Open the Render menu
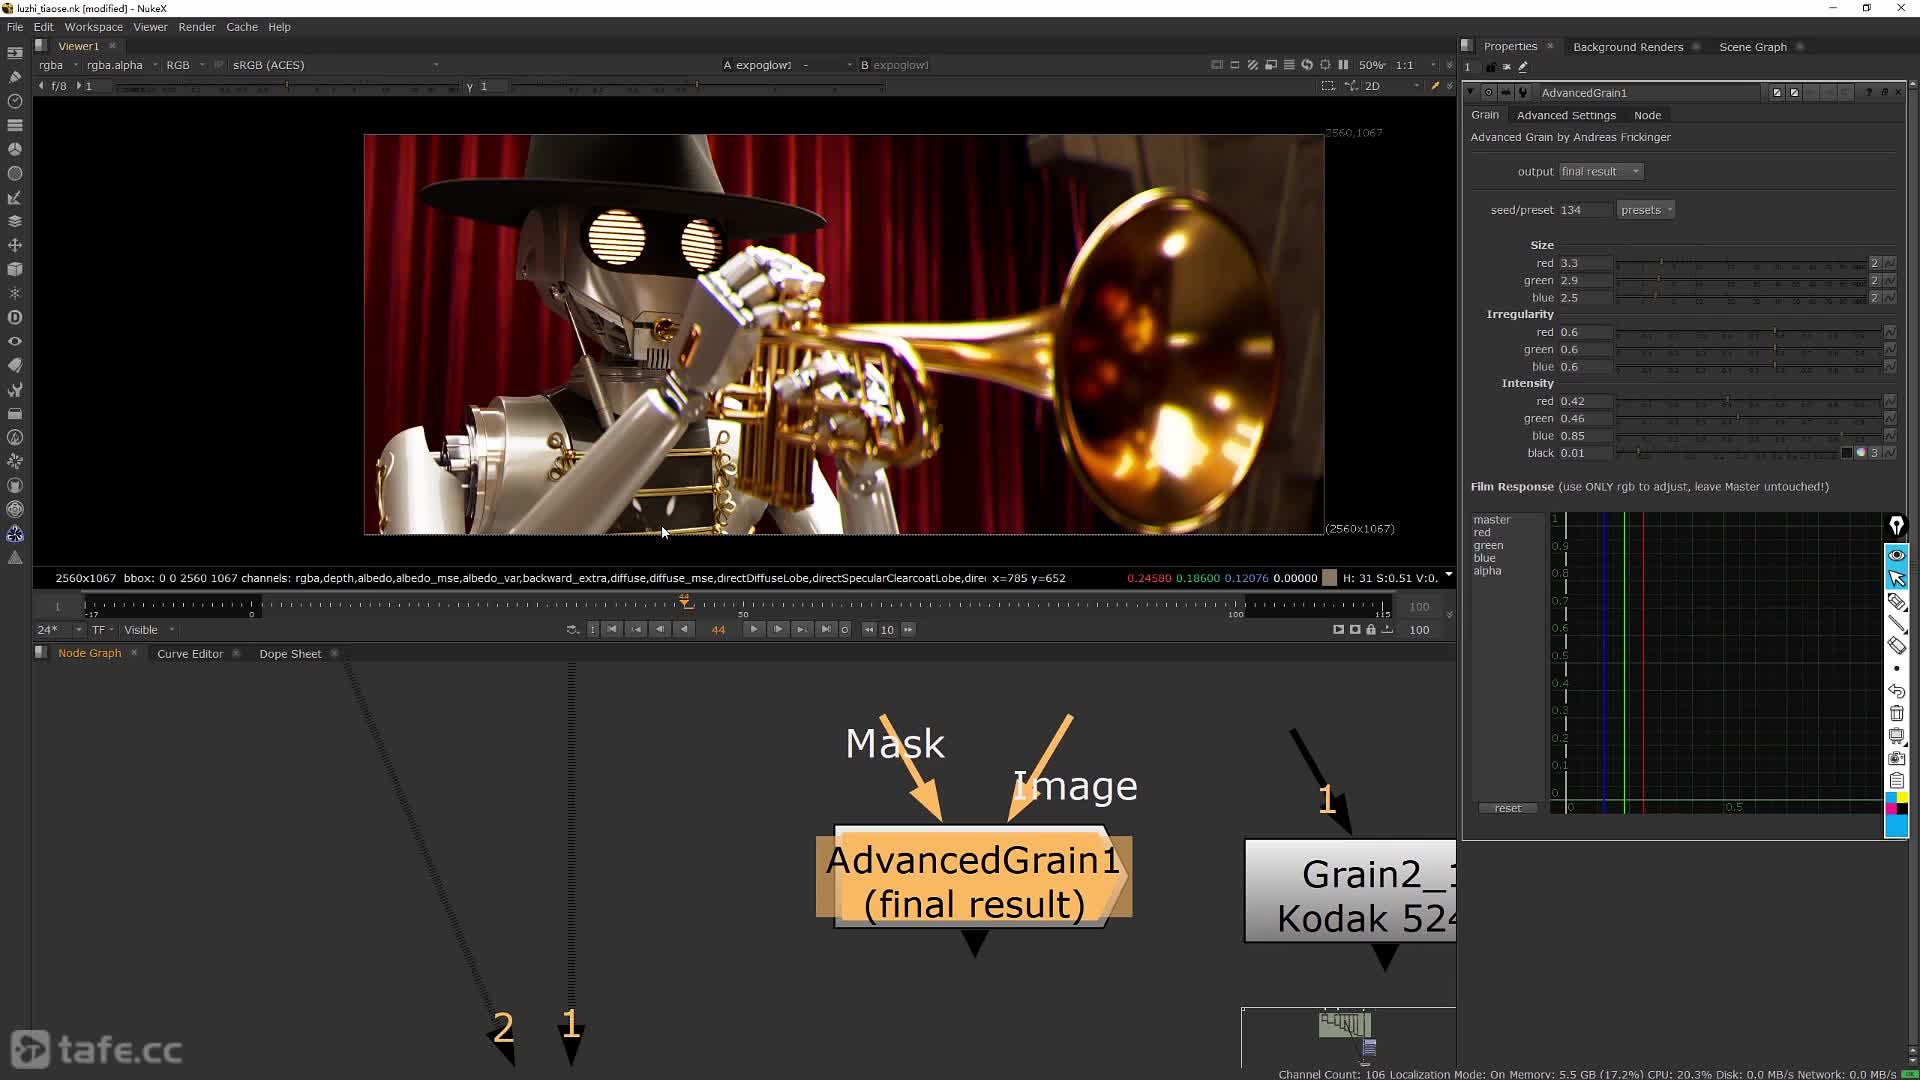Viewport: 1920px width, 1080px height. [x=196, y=26]
